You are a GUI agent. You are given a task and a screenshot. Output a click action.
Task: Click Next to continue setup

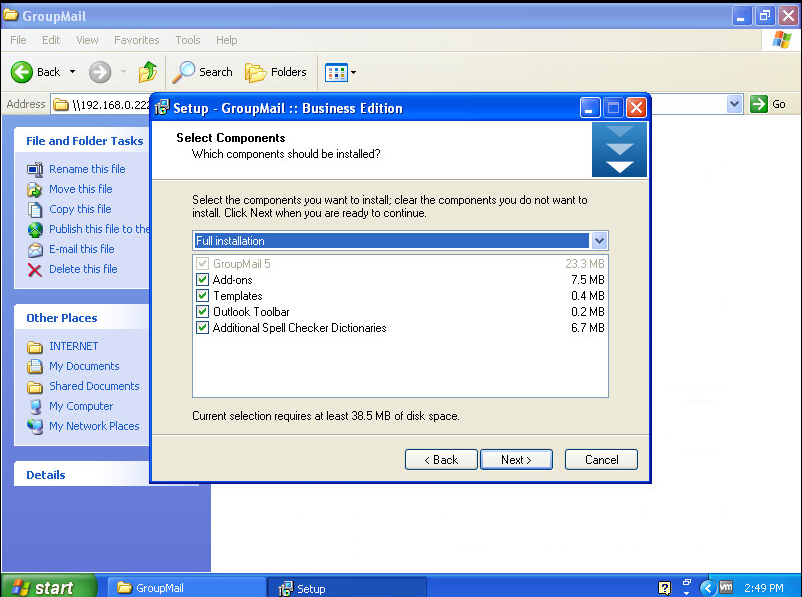(516, 460)
